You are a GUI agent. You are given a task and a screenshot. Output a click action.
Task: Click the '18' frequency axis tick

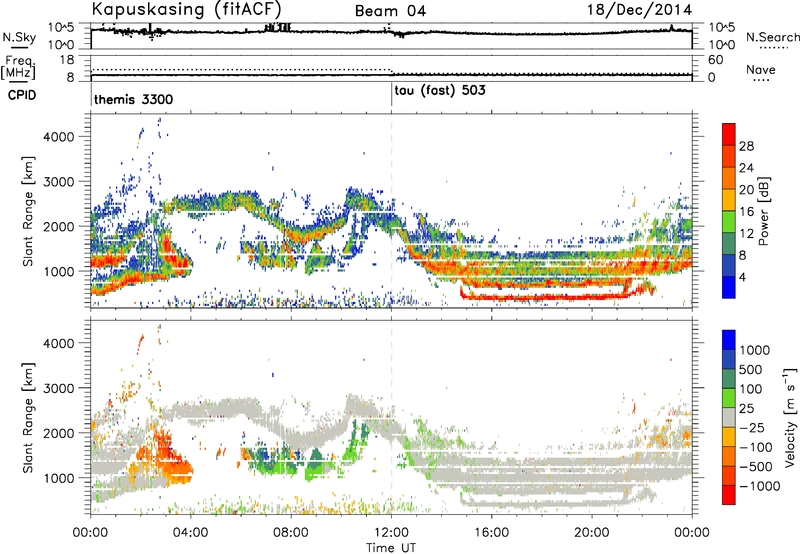(x=67, y=60)
